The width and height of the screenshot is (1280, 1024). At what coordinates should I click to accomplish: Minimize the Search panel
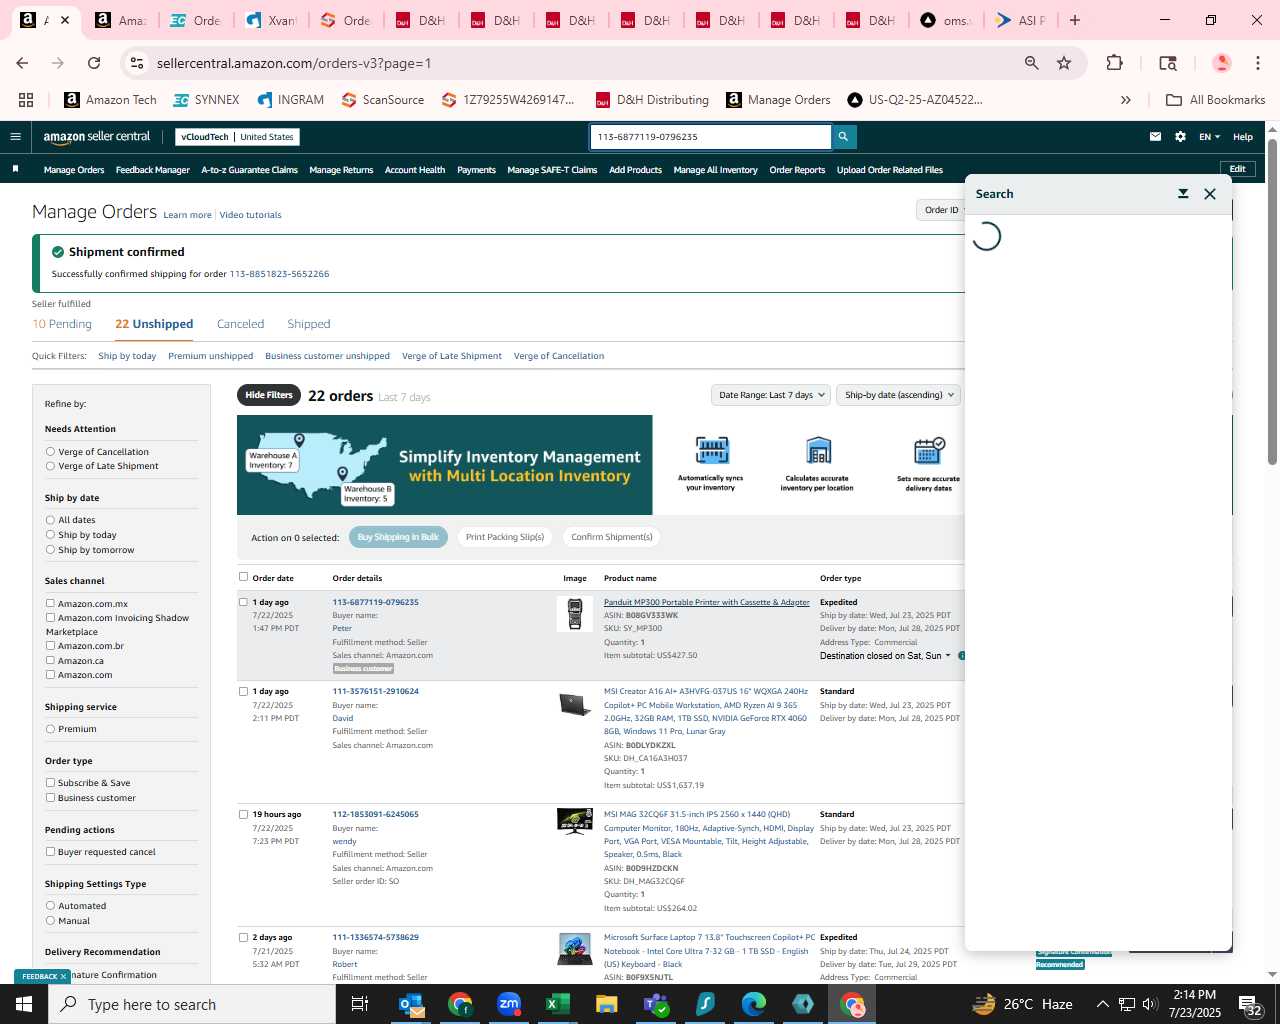(1183, 194)
